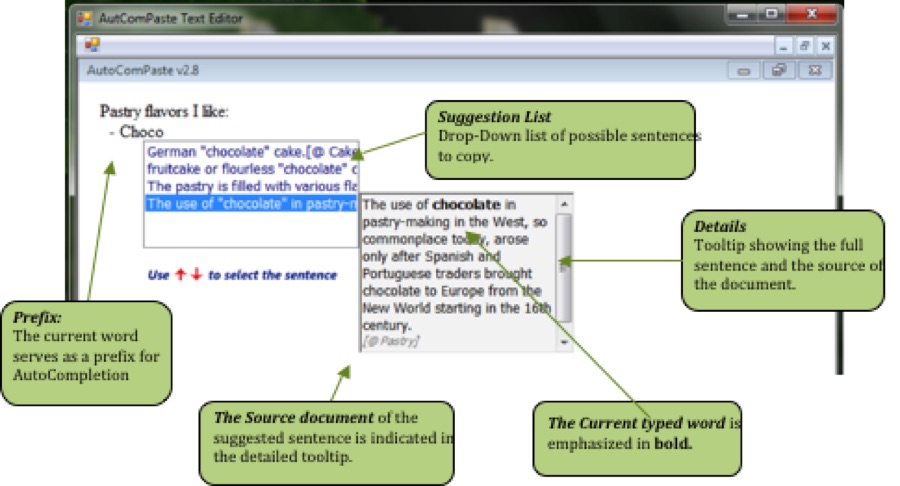This screenshot has height=486, width=900.
Task: Minimize the AutComPaste Text Editor main window
Action: pos(742,14)
